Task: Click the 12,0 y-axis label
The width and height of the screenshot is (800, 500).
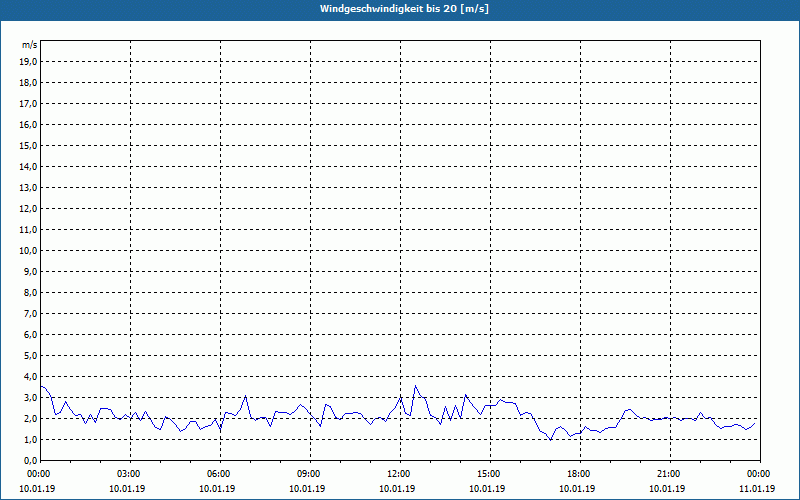Action: (28, 209)
